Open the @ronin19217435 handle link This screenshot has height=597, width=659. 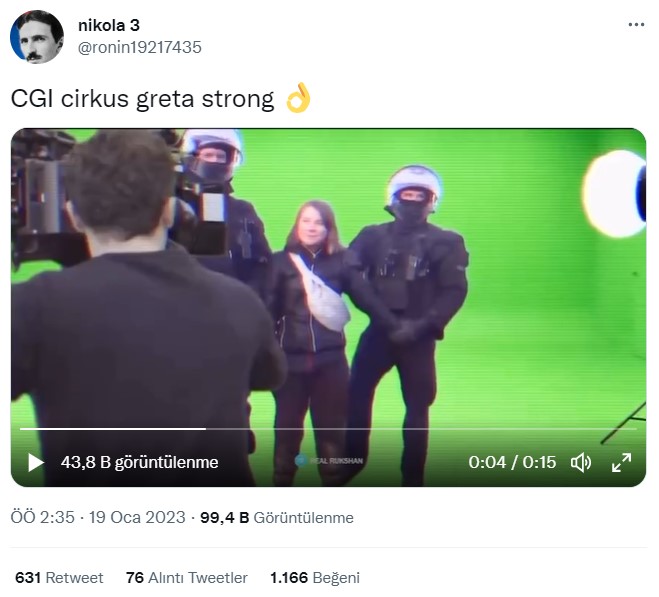pyautogui.click(x=140, y=48)
